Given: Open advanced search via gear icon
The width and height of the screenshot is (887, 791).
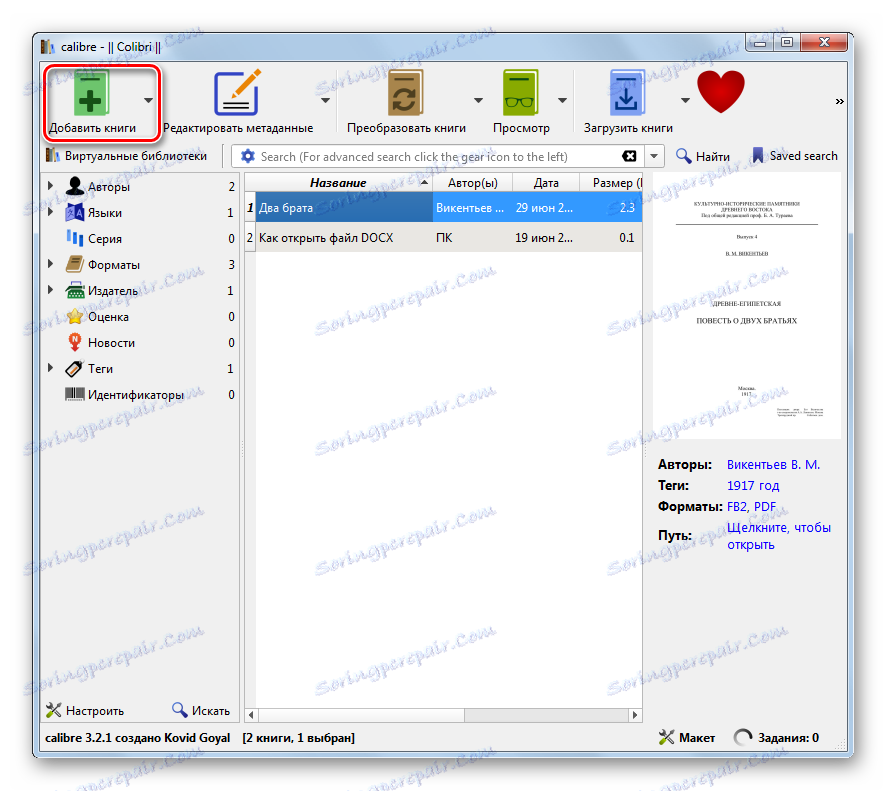Looking at the screenshot, I should 248,156.
